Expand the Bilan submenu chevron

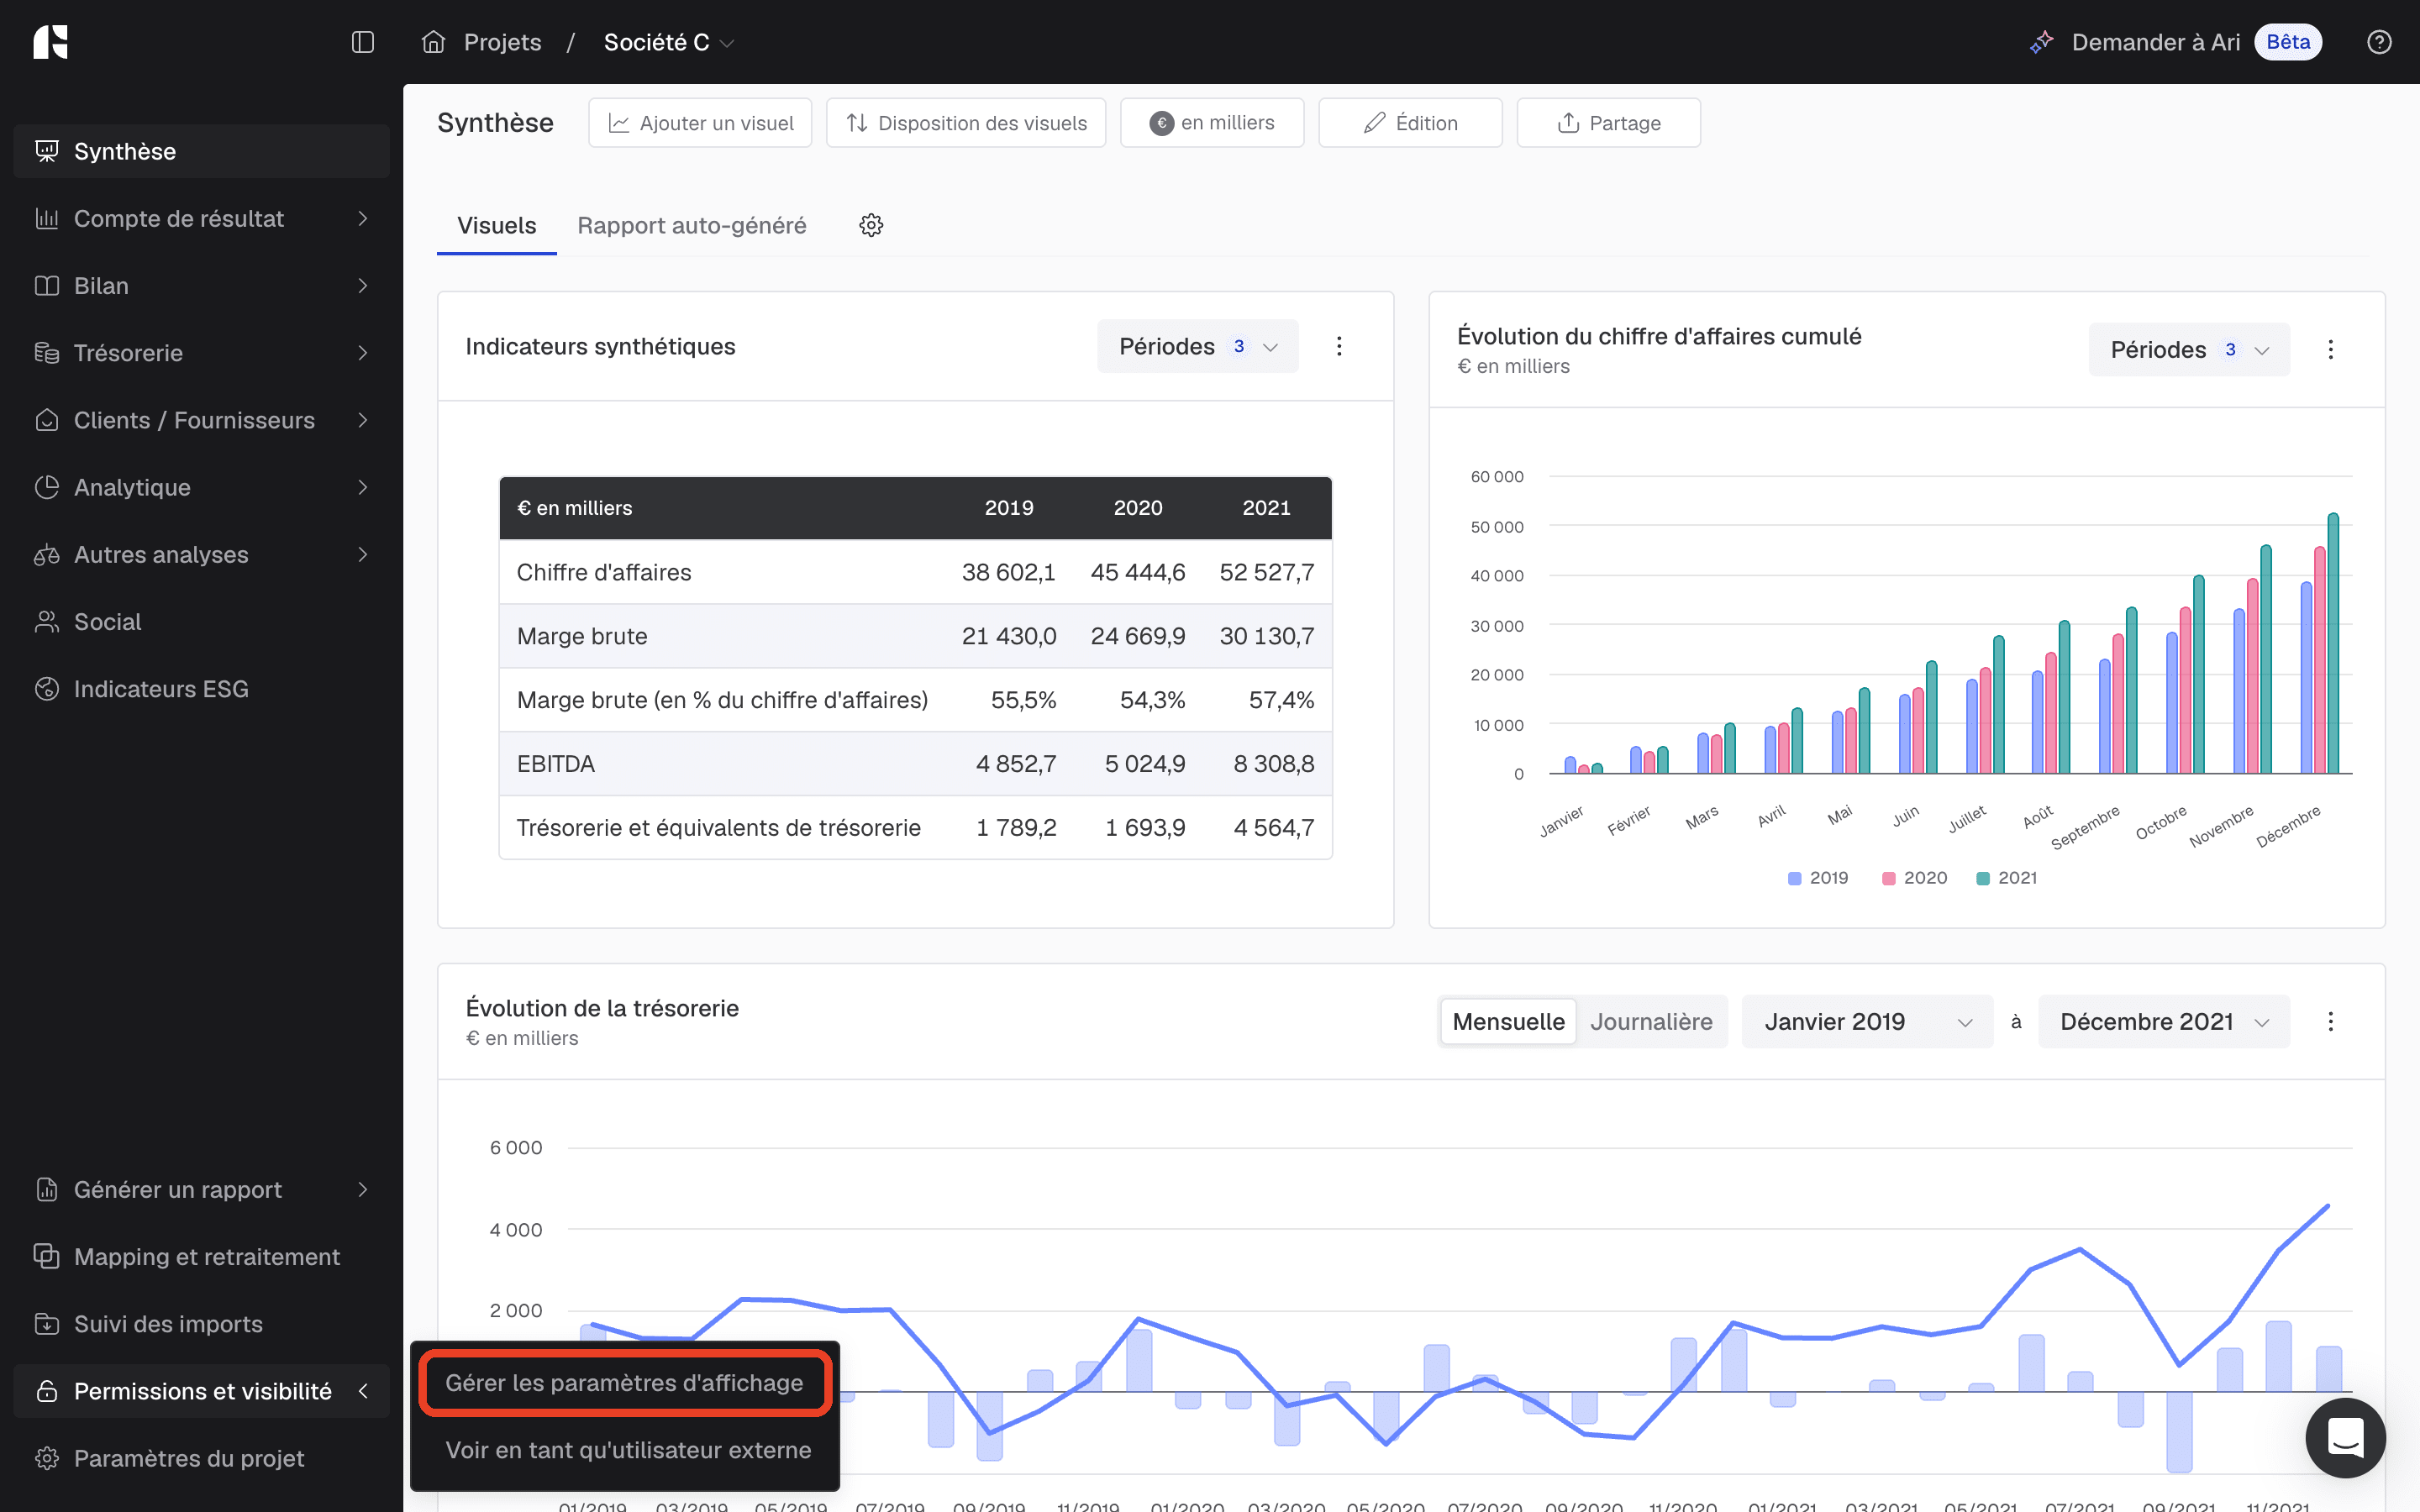point(363,286)
